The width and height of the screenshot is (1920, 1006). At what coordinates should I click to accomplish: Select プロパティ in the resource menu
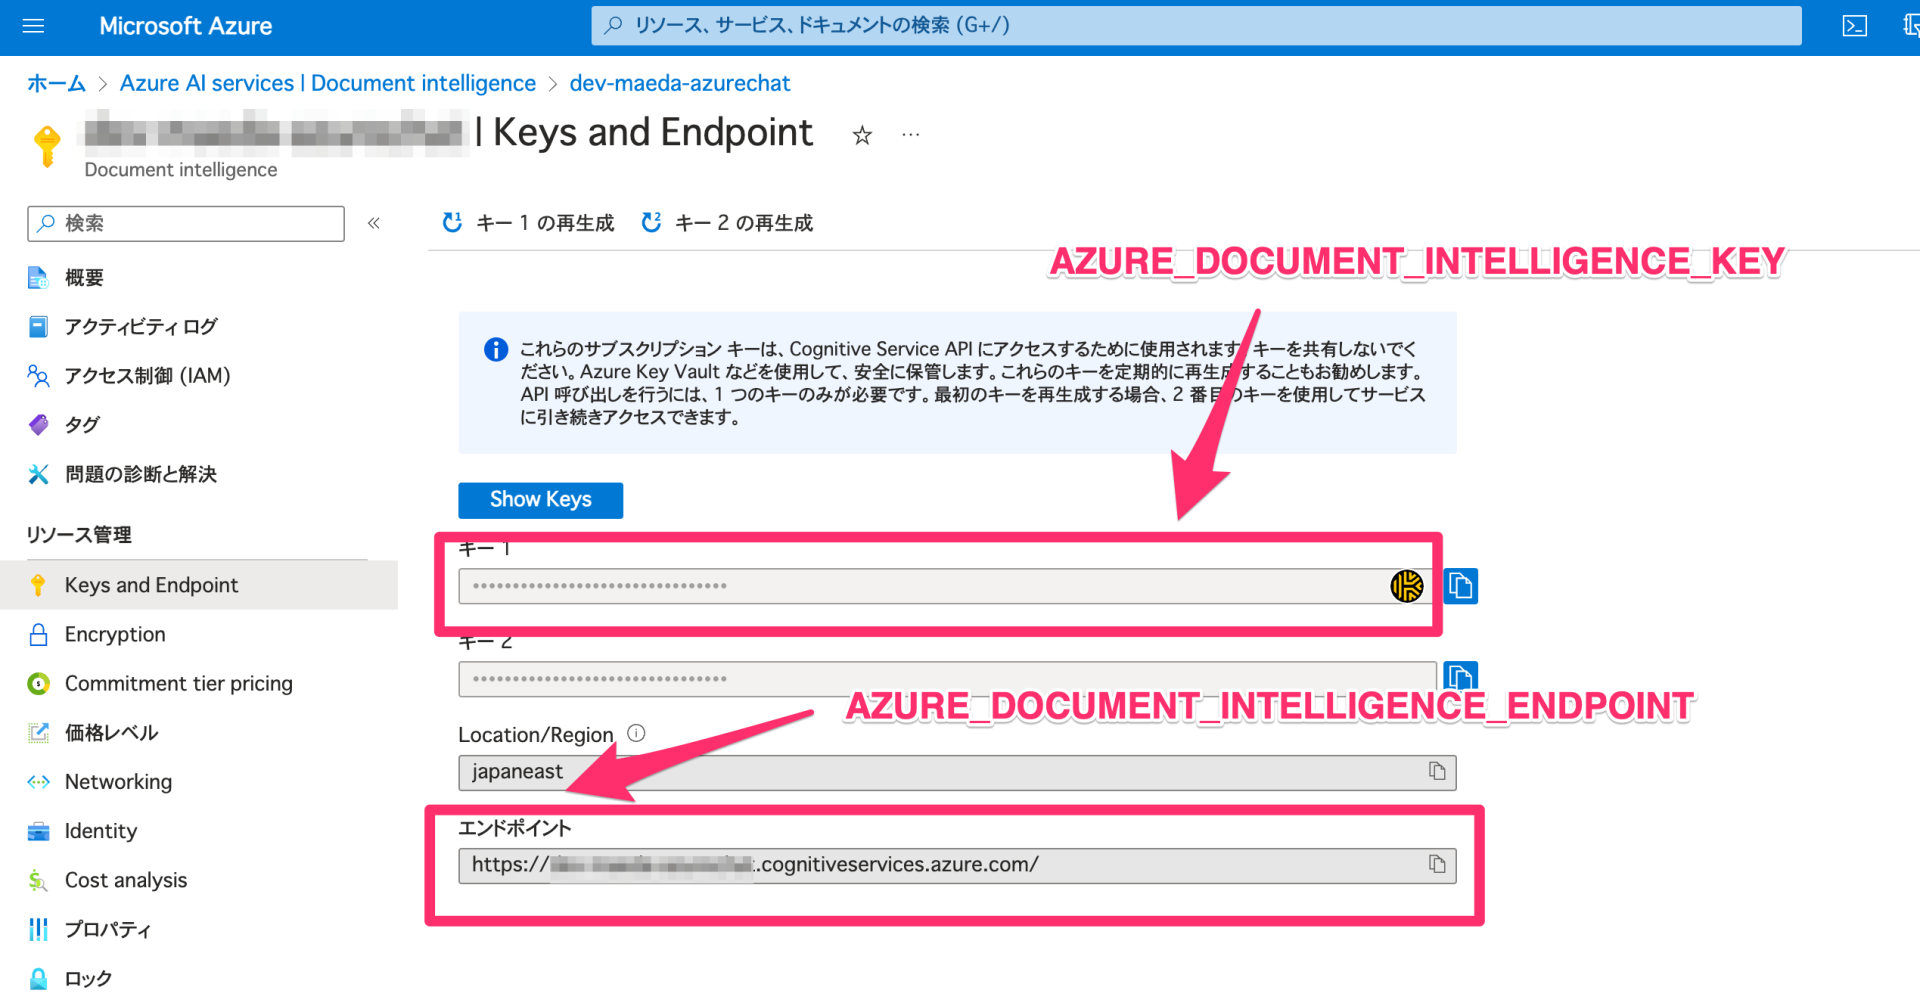107,929
